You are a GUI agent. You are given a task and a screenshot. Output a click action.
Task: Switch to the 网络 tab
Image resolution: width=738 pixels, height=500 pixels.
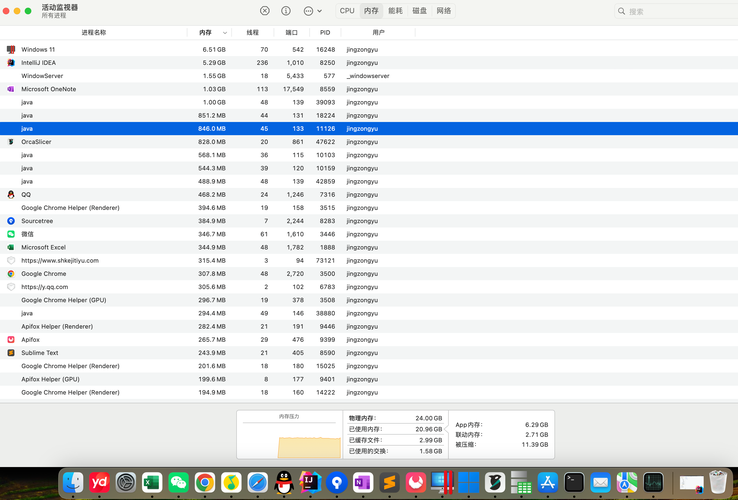point(444,11)
